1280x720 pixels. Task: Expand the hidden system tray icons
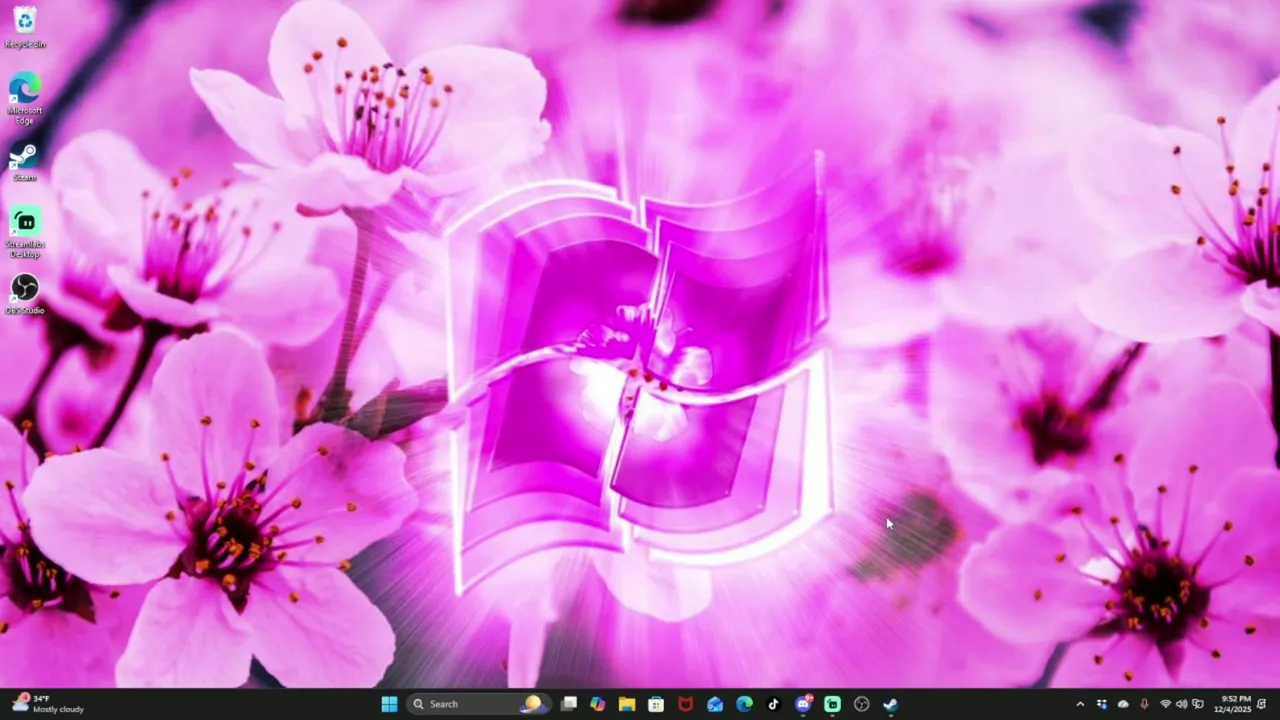click(1080, 704)
